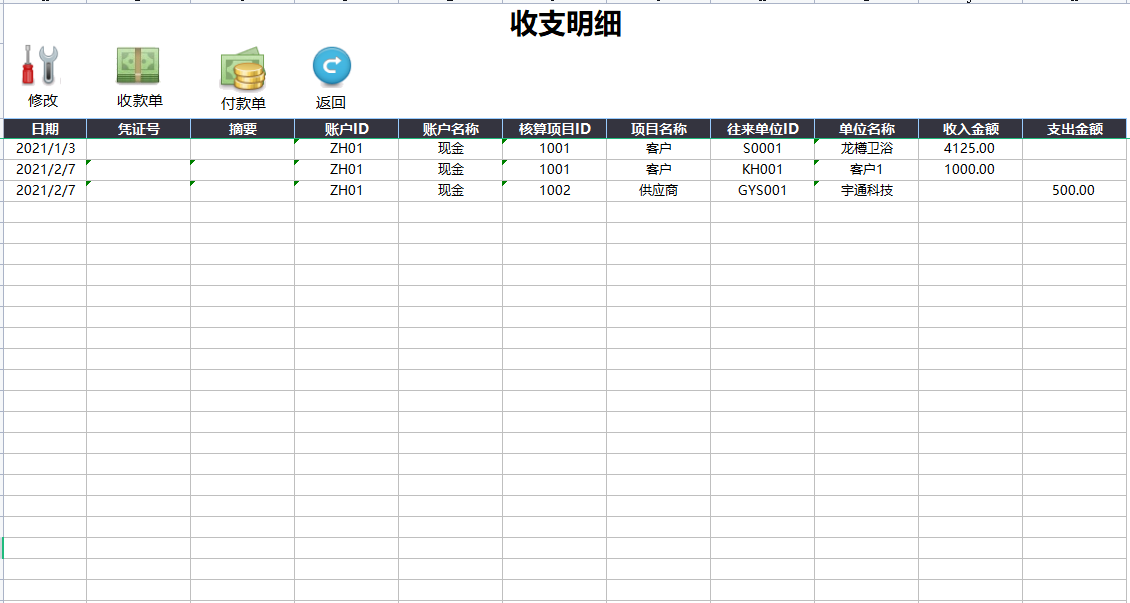Open the 摘要 cell dropdown in row one
Screen dimensions: 1130x603
pyautogui.click(x=244, y=148)
